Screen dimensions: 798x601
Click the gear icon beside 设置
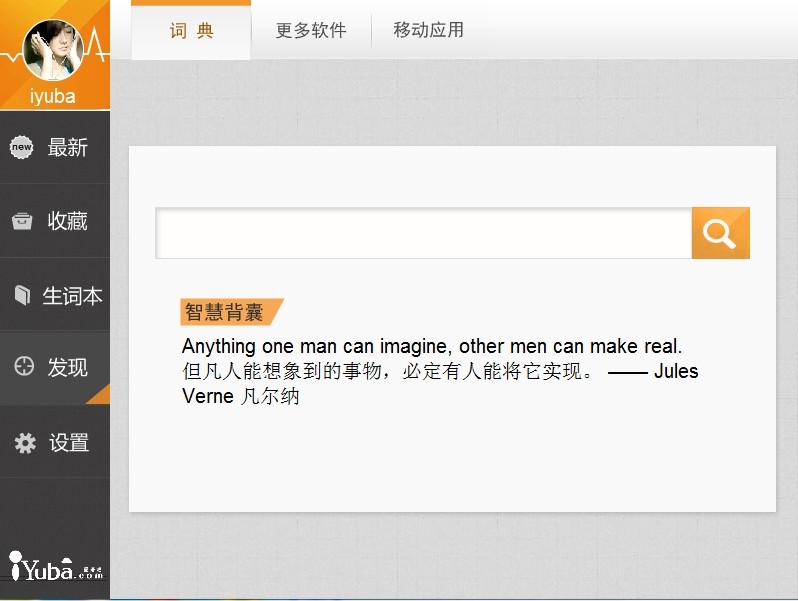click(25, 443)
